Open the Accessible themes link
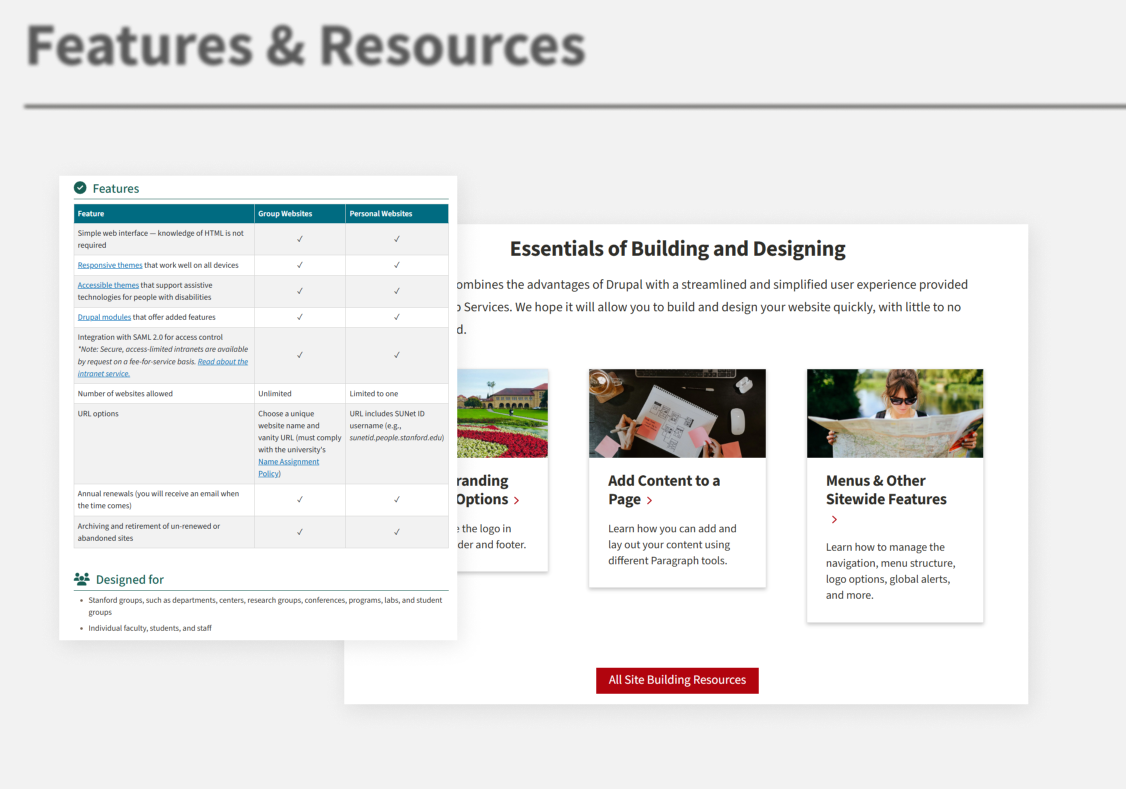 (108, 285)
